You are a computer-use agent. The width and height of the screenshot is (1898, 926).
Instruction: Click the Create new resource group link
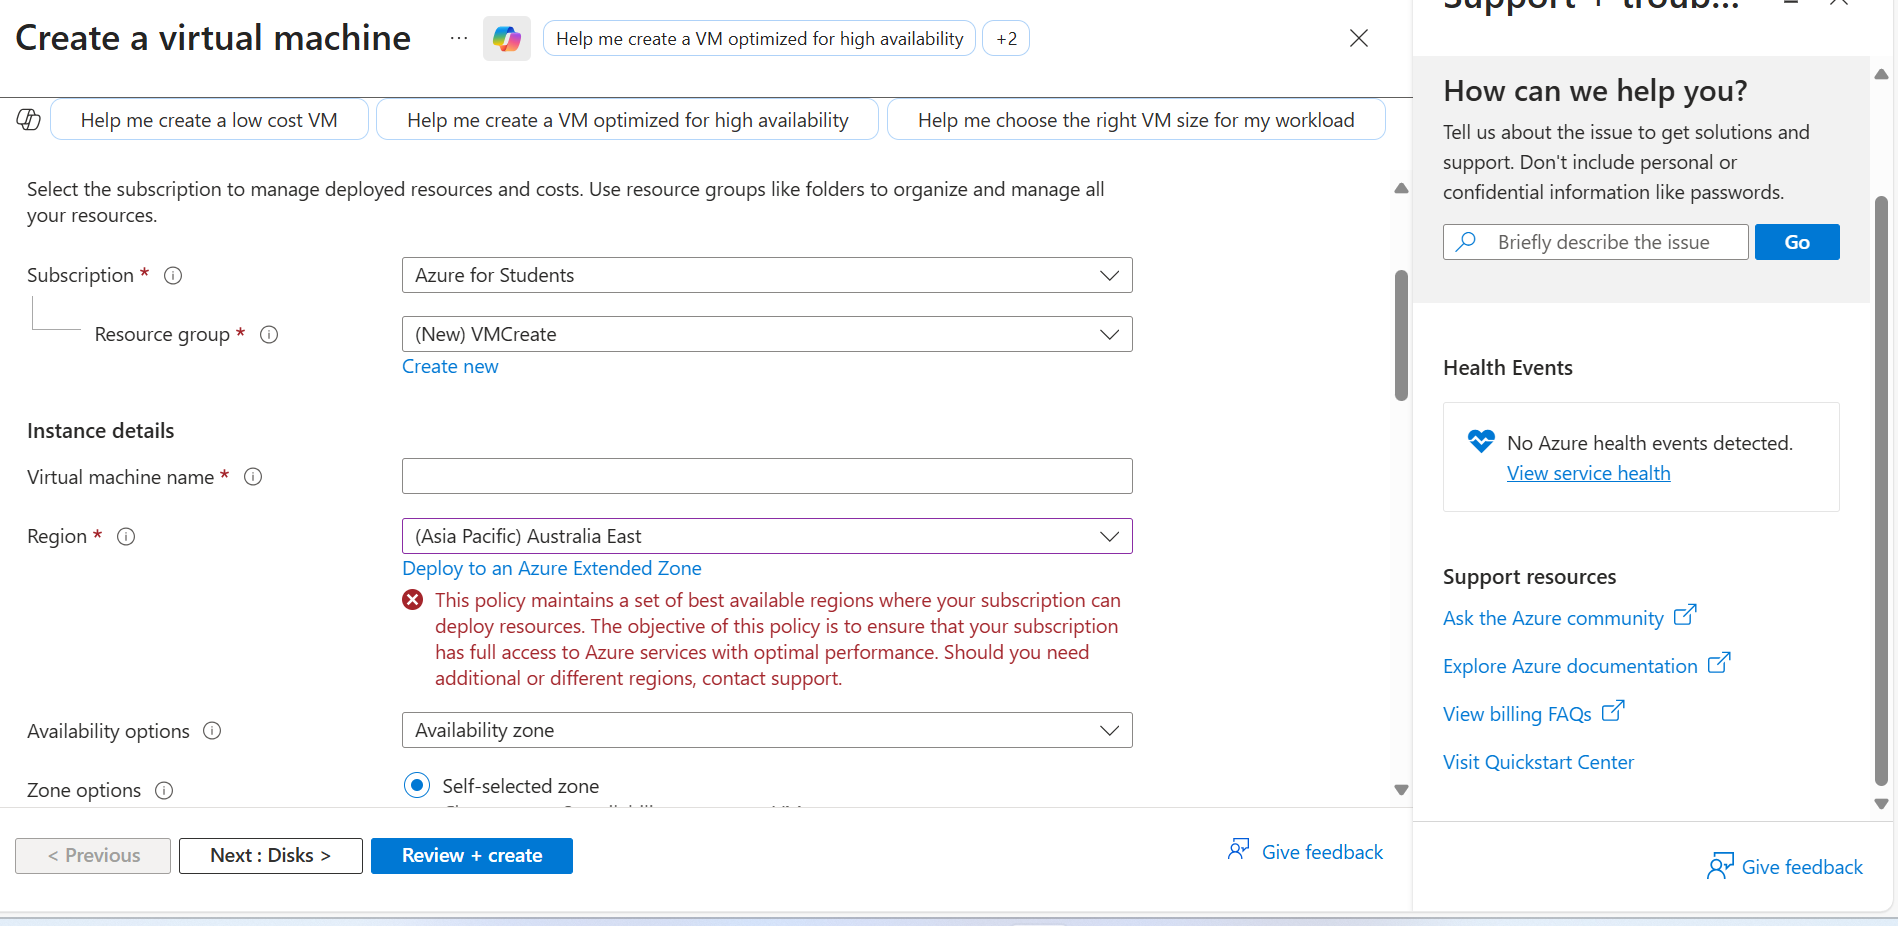point(450,367)
